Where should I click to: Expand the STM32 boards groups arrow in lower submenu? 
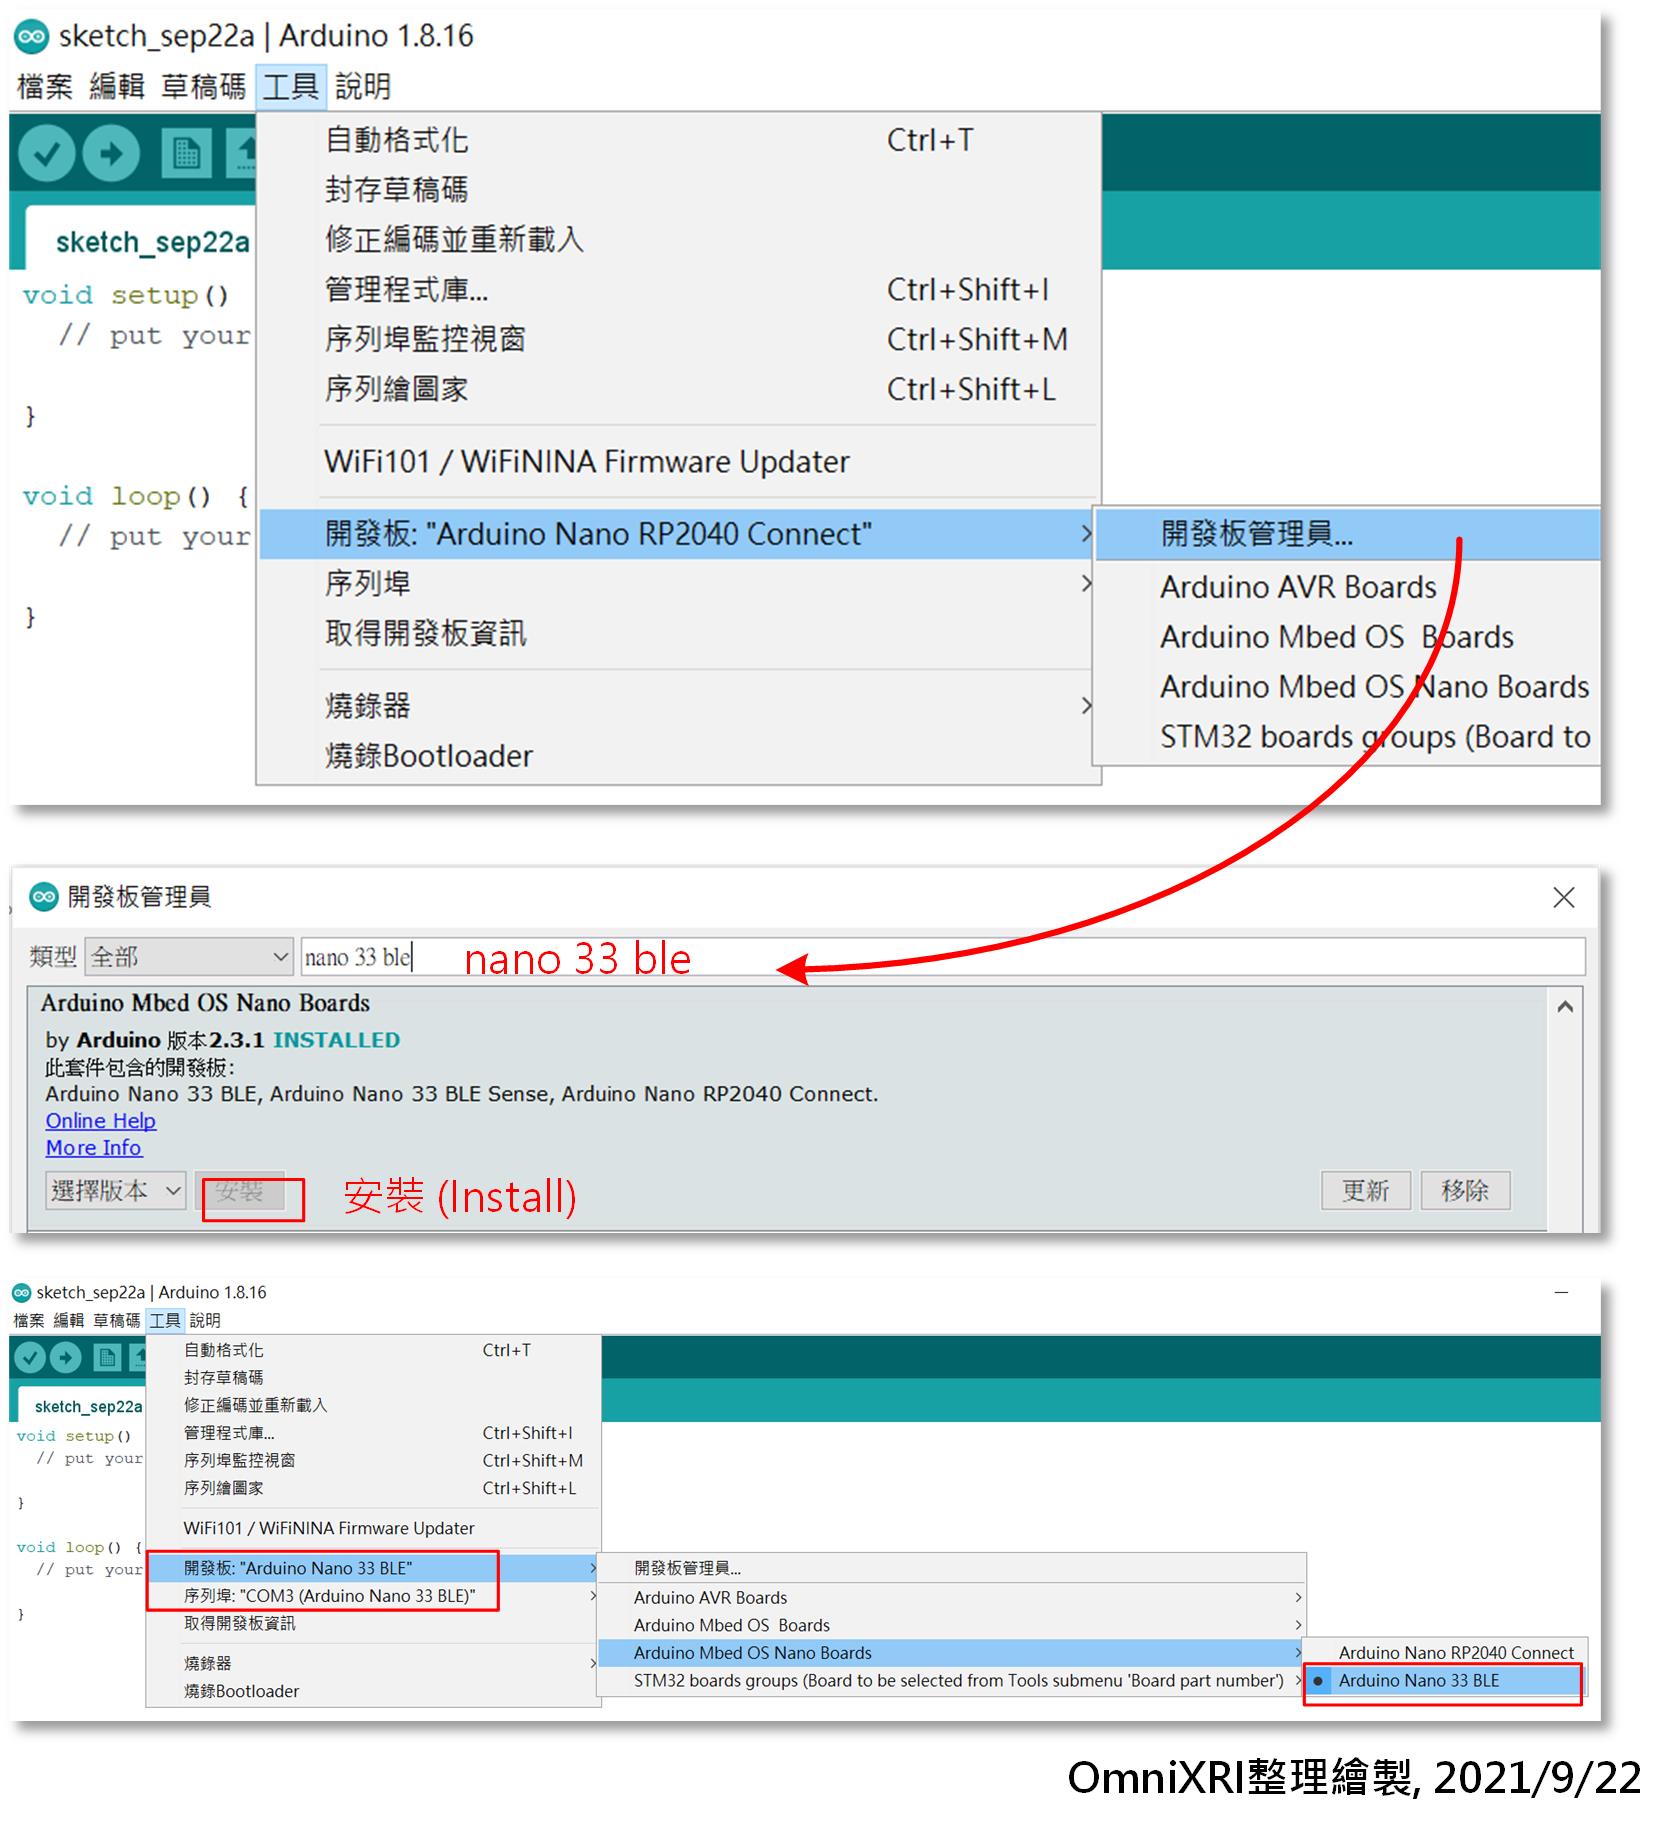[x=1298, y=1681]
